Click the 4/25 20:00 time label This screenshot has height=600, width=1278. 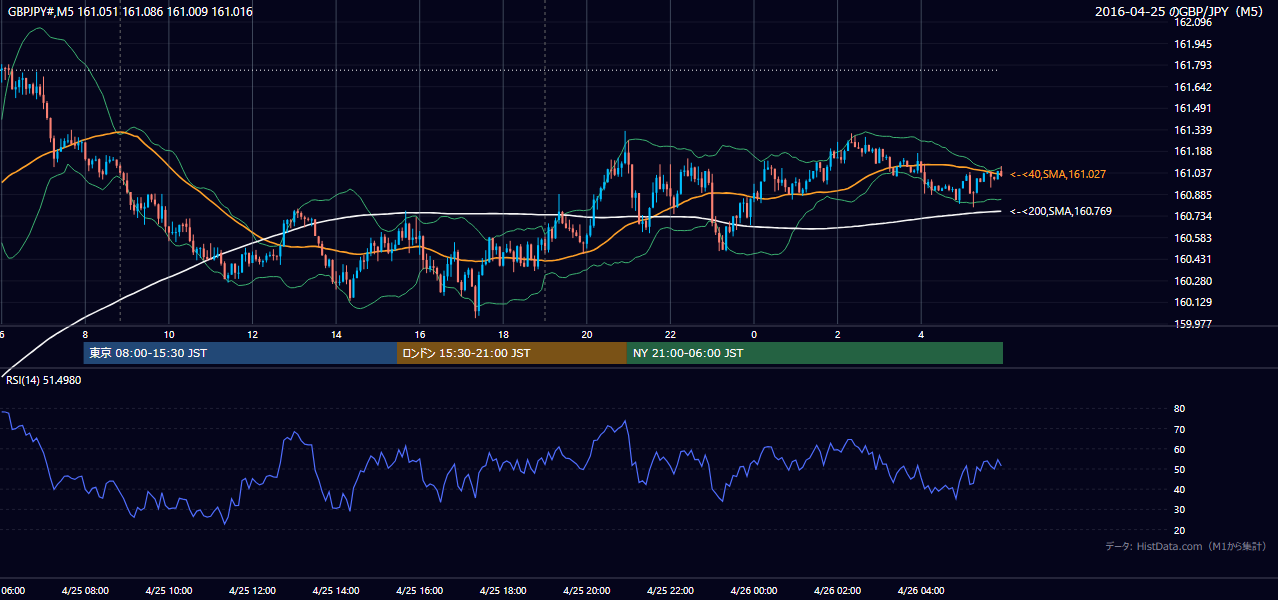587,591
